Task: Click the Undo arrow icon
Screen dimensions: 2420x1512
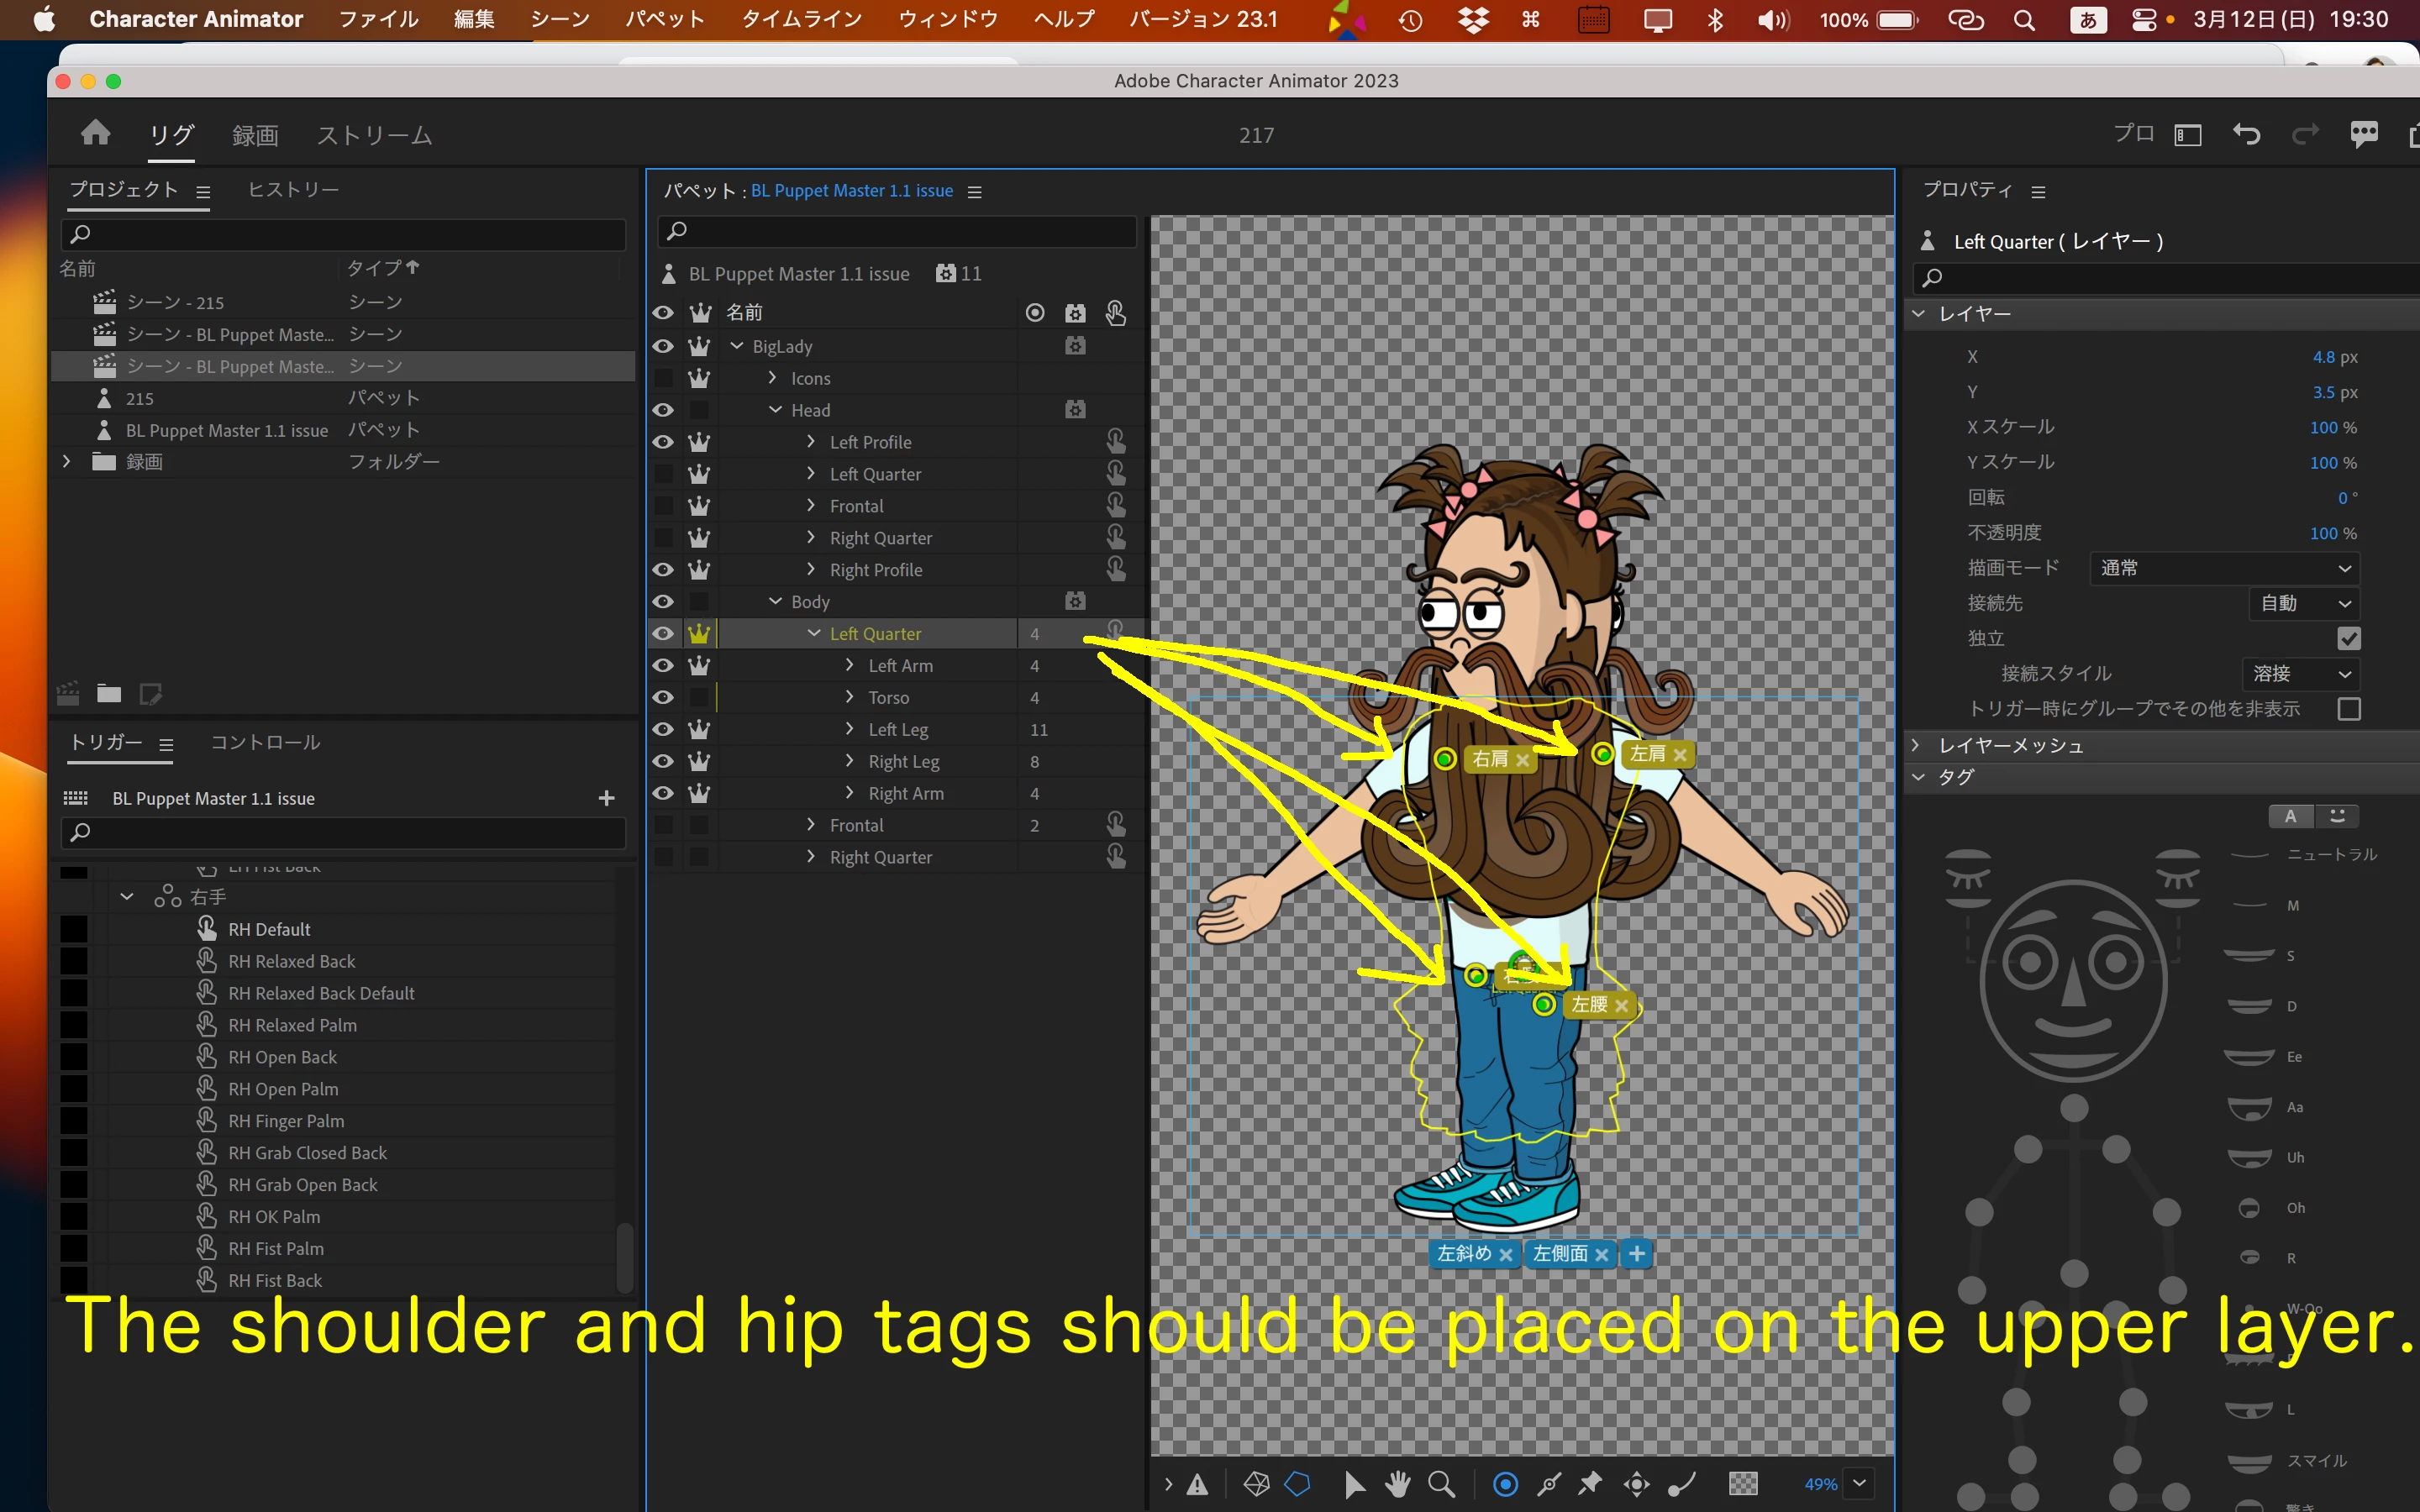Action: pos(2246,134)
